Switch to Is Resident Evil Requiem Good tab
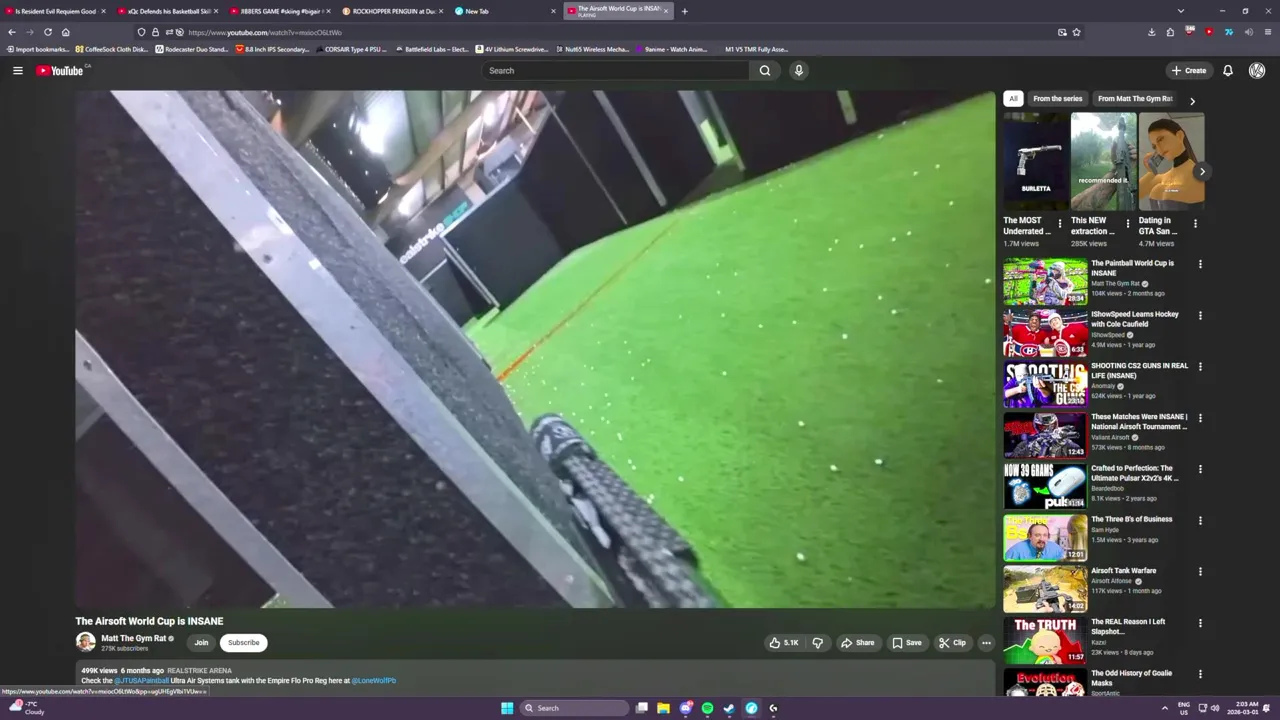This screenshot has height=720, width=1280. pos(56,11)
